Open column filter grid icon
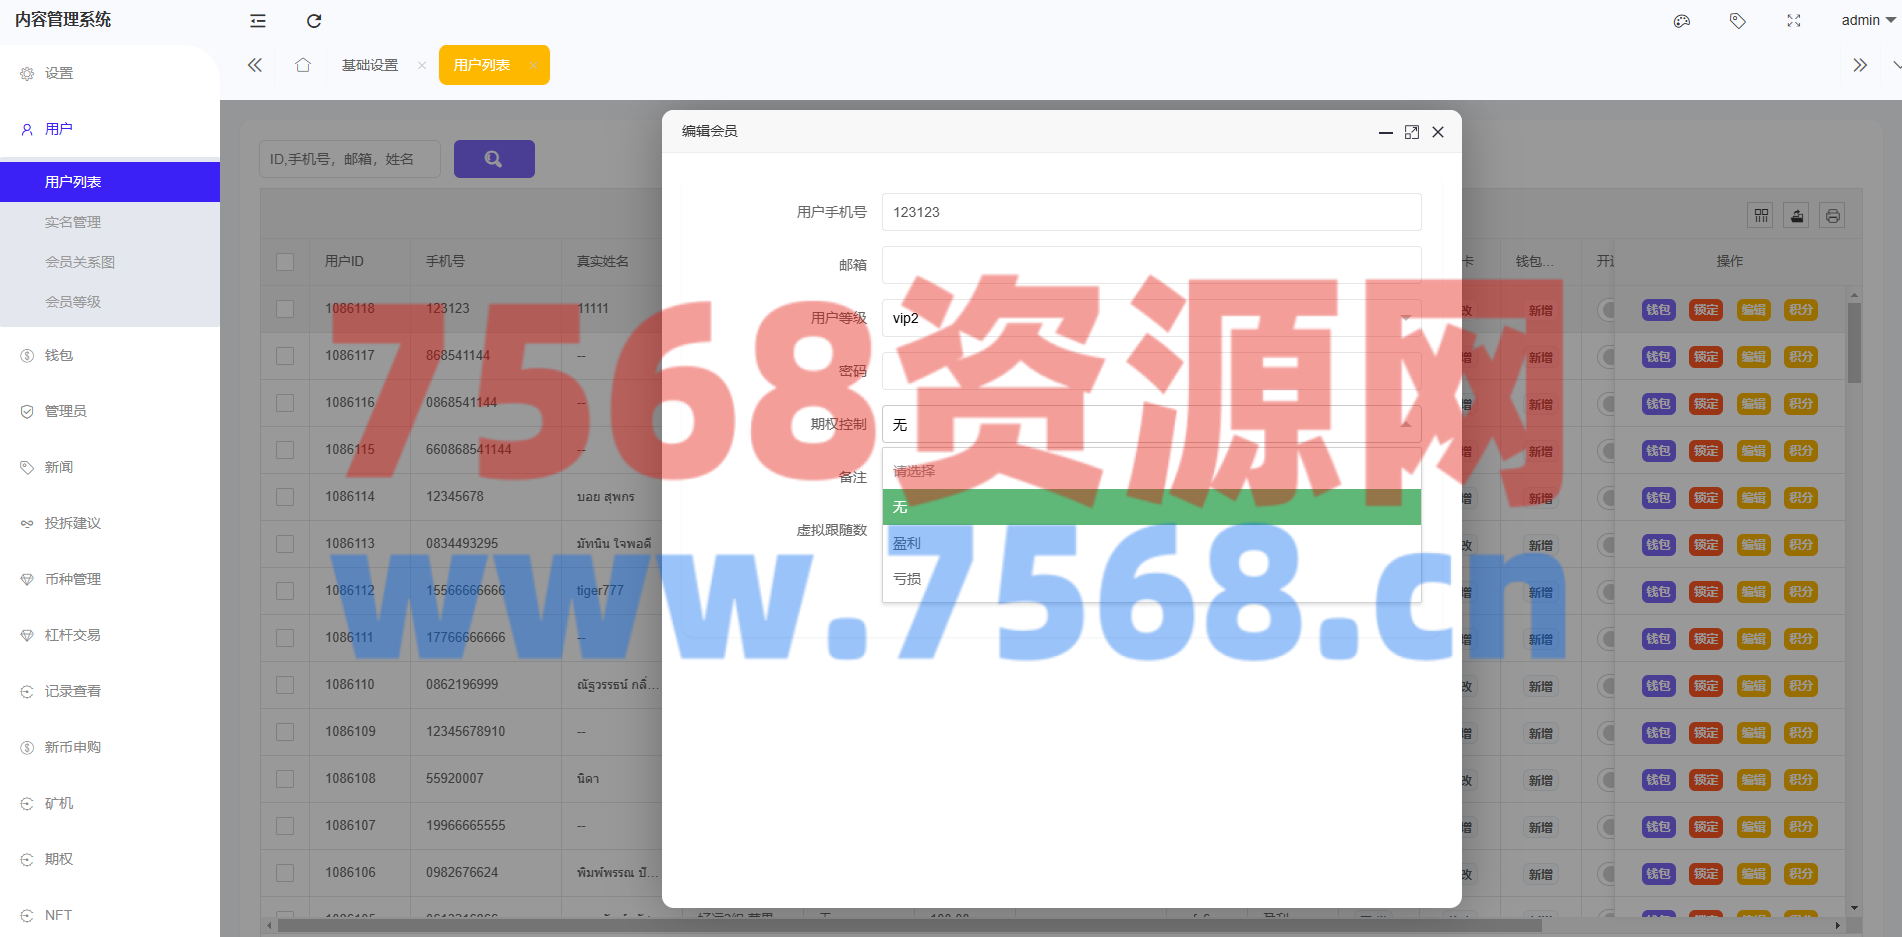1902x937 pixels. pos(1761,216)
